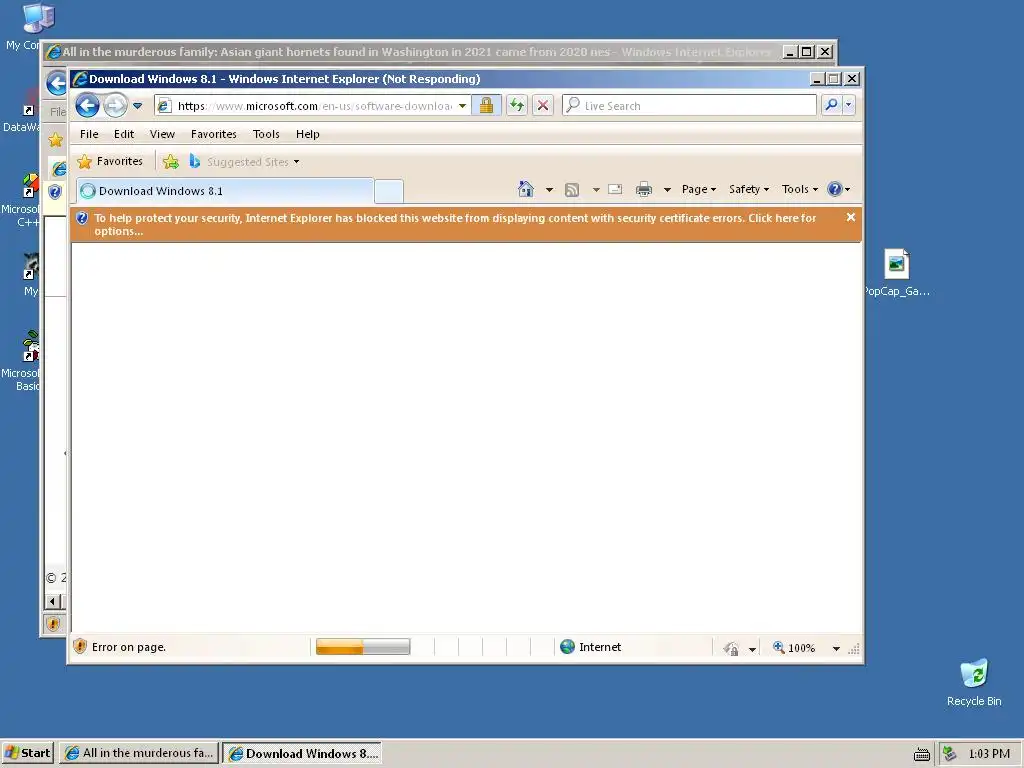Click the Print icon
The width and height of the screenshot is (1024, 768).
[644, 189]
